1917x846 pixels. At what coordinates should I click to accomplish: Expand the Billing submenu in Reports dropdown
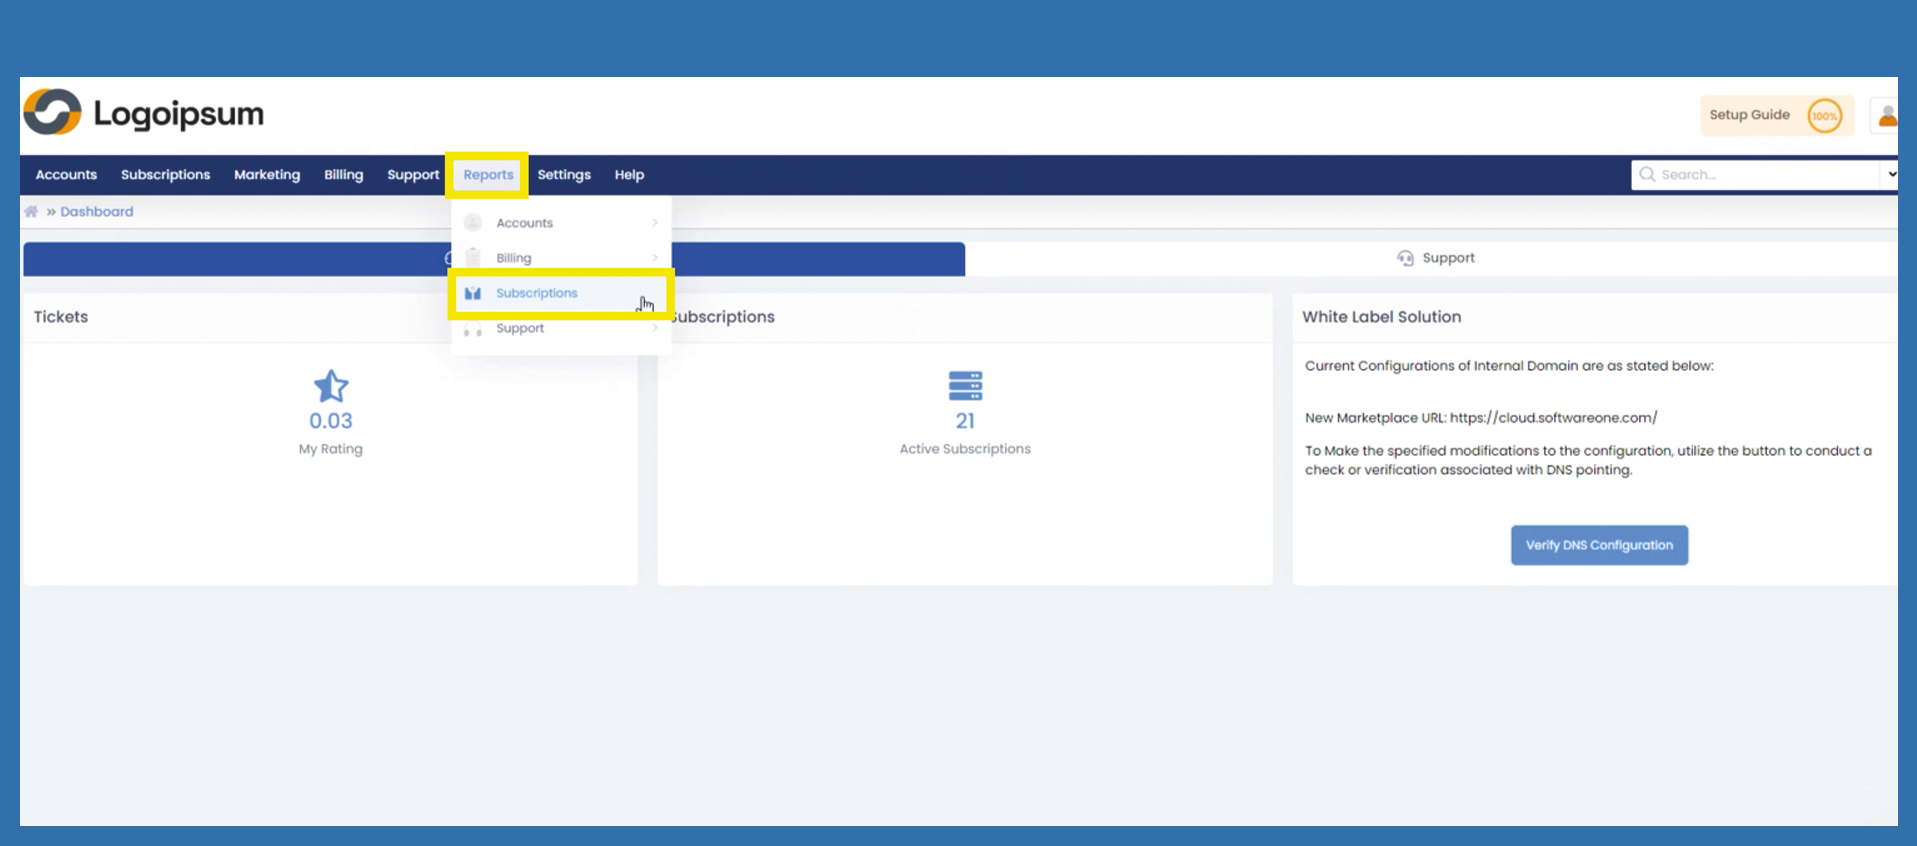(x=655, y=258)
